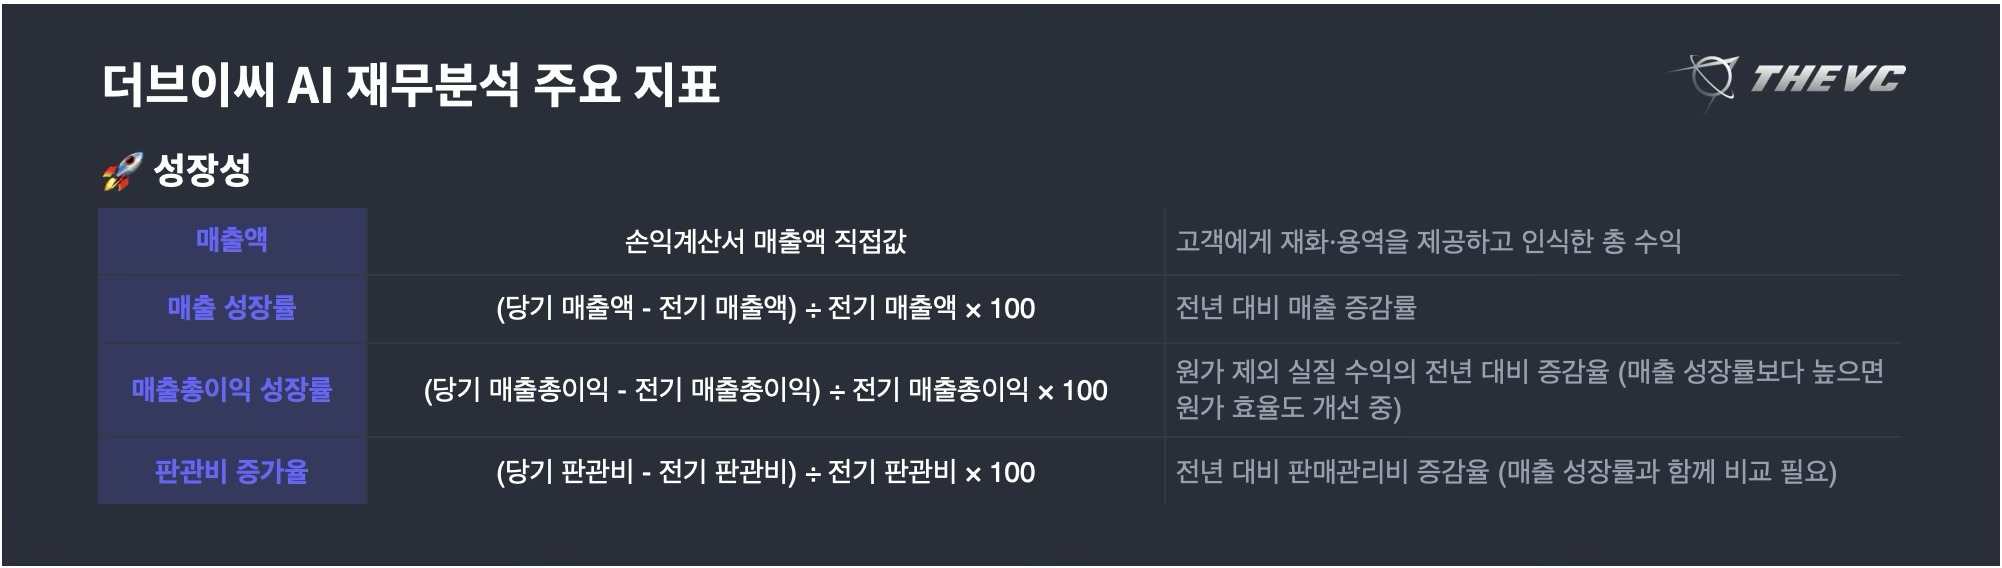The image size is (2002, 568).
Task: Select the 매출총이익 growth formula cell
Action: [765, 390]
